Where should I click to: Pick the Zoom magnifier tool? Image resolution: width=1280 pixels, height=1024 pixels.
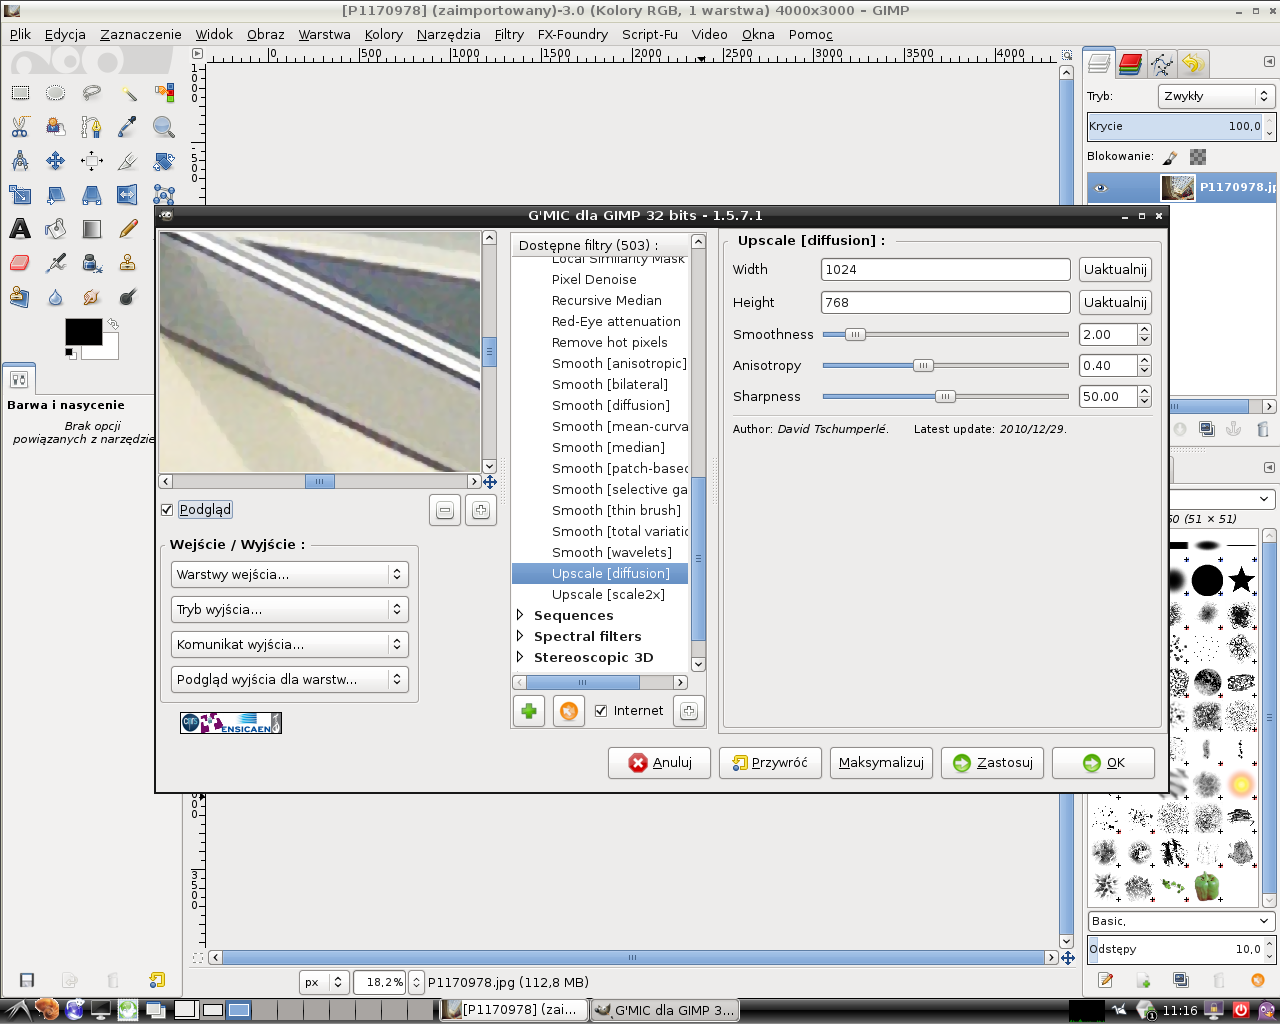point(164,127)
